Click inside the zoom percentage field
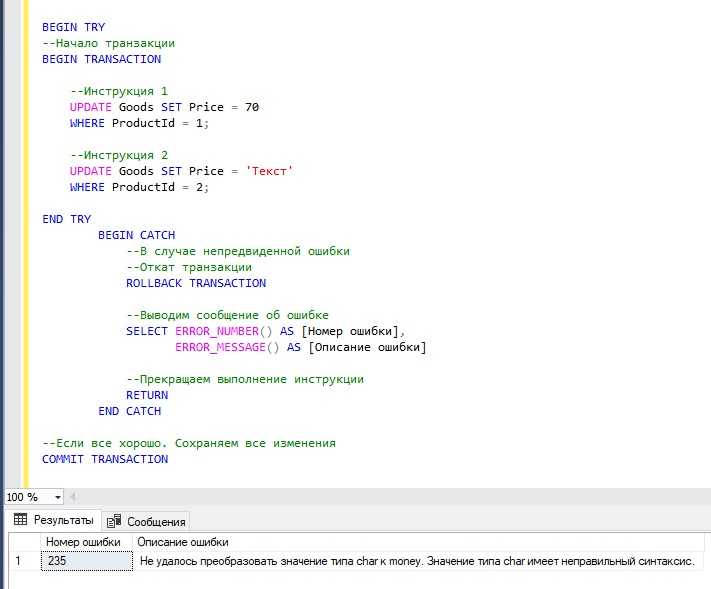The height and width of the screenshot is (589, 711). pyautogui.click(x=24, y=497)
